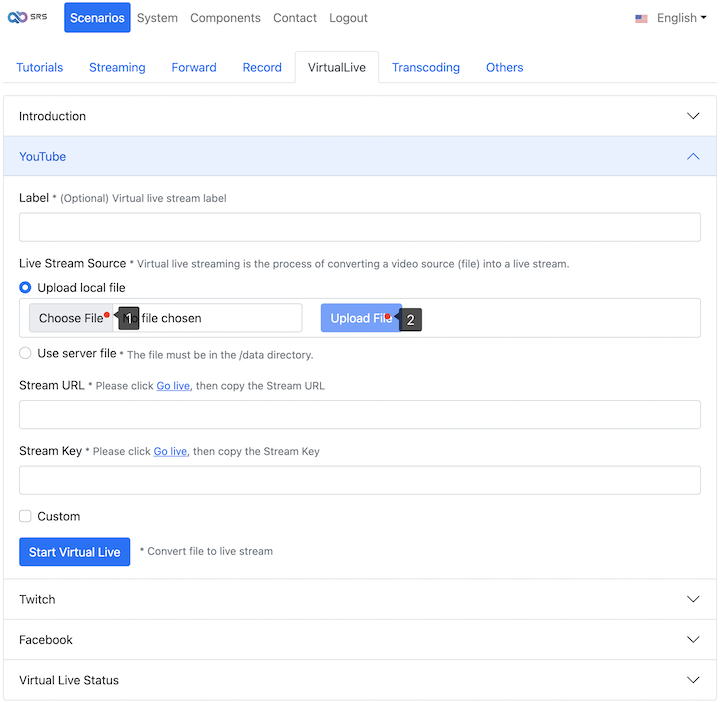Select the Use server file radio
720x702 pixels.
point(25,353)
